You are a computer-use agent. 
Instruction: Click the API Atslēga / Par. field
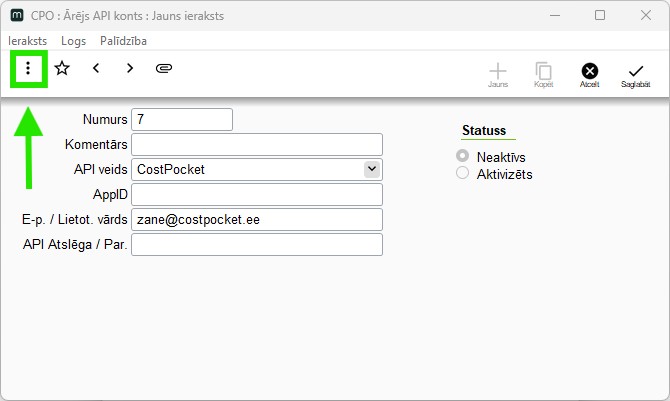pos(257,245)
